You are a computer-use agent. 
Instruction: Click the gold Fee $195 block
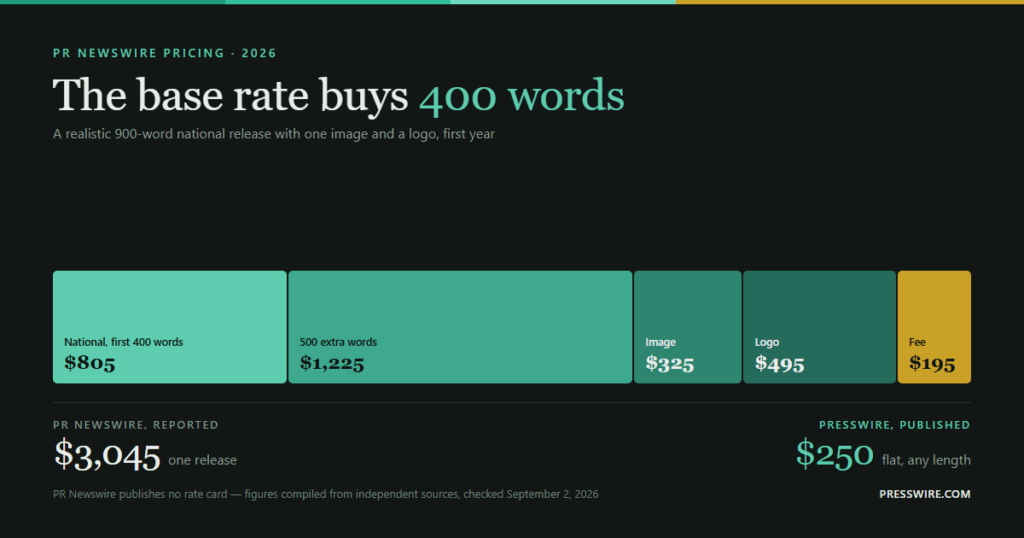tap(935, 327)
